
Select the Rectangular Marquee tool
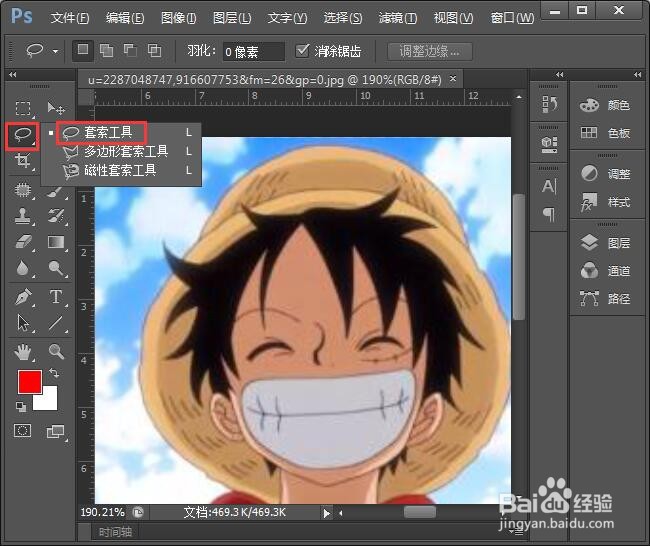23,108
